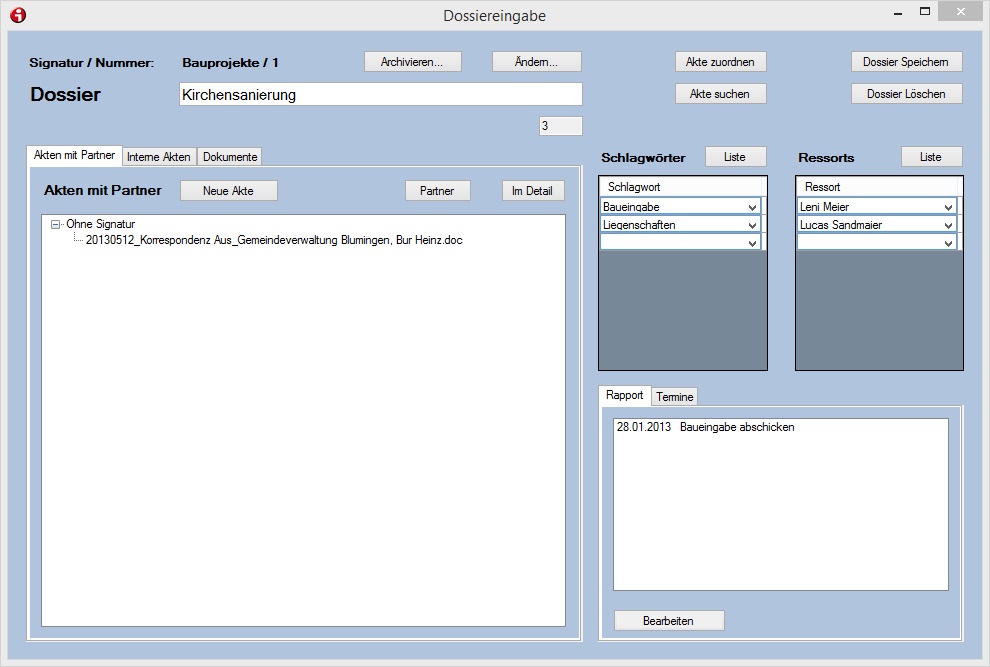The height and width of the screenshot is (667, 990).
Task: Collapse the Ohne Signatur tree node
Action: click(56, 225)
